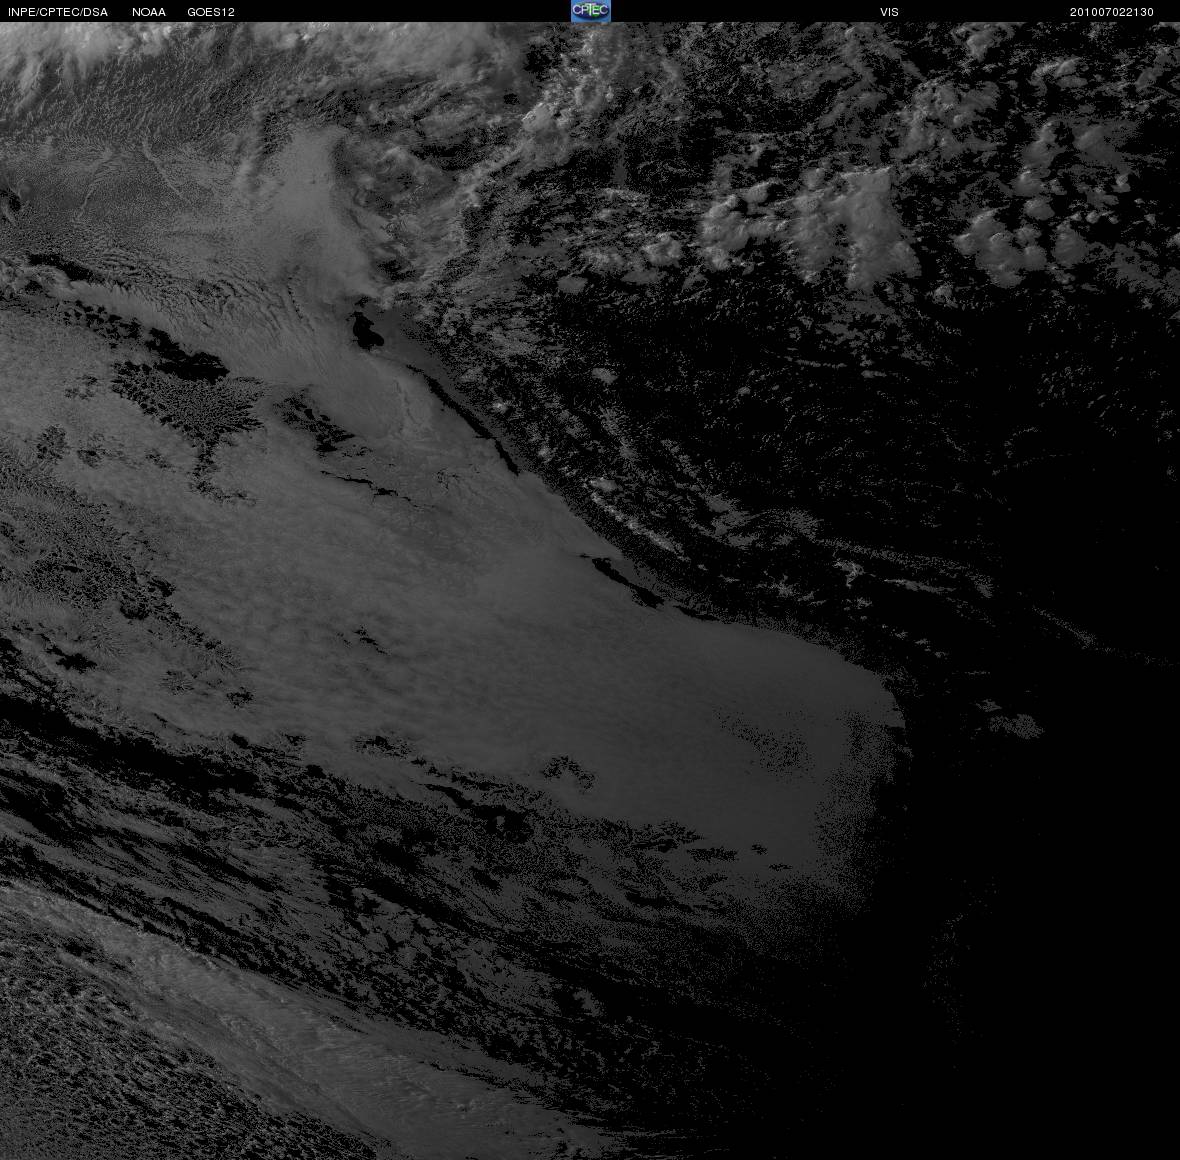Click the GOES12 satellite label
The height and width of the screenshot is (1160, 1180).
211,12
